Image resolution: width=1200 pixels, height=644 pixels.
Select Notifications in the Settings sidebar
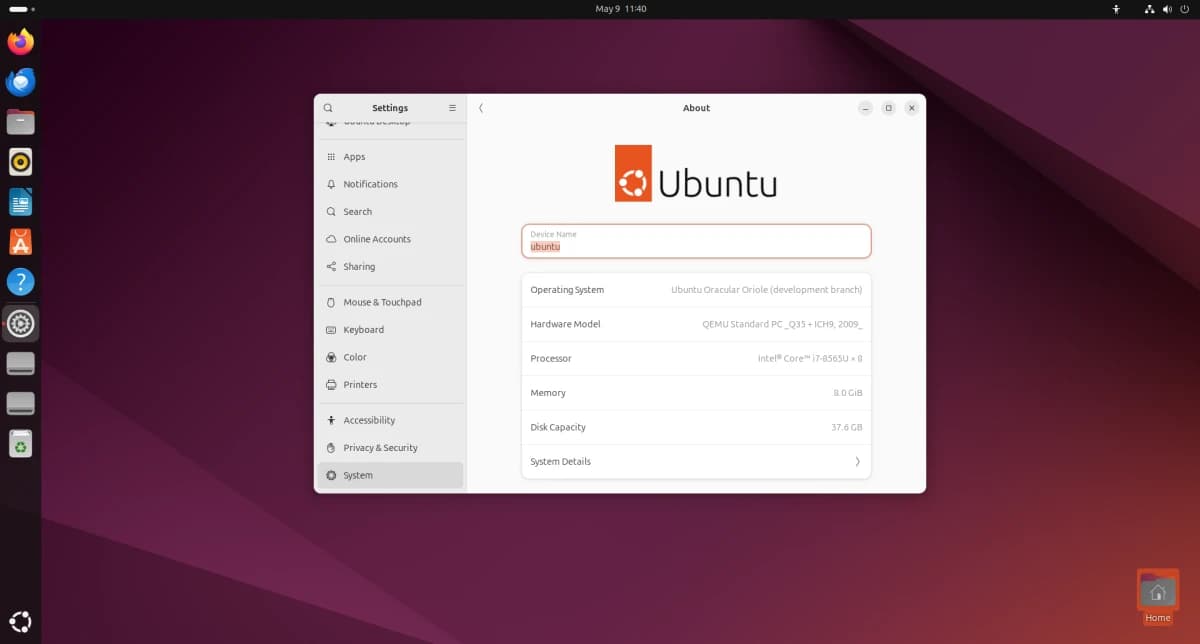click(370, 185)
